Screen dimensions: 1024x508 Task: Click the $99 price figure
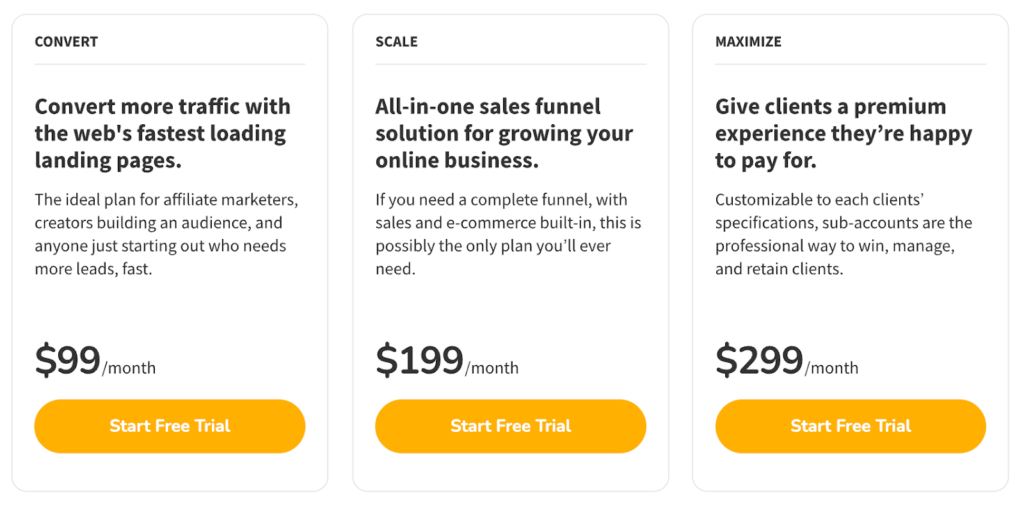tap(67, 361)
